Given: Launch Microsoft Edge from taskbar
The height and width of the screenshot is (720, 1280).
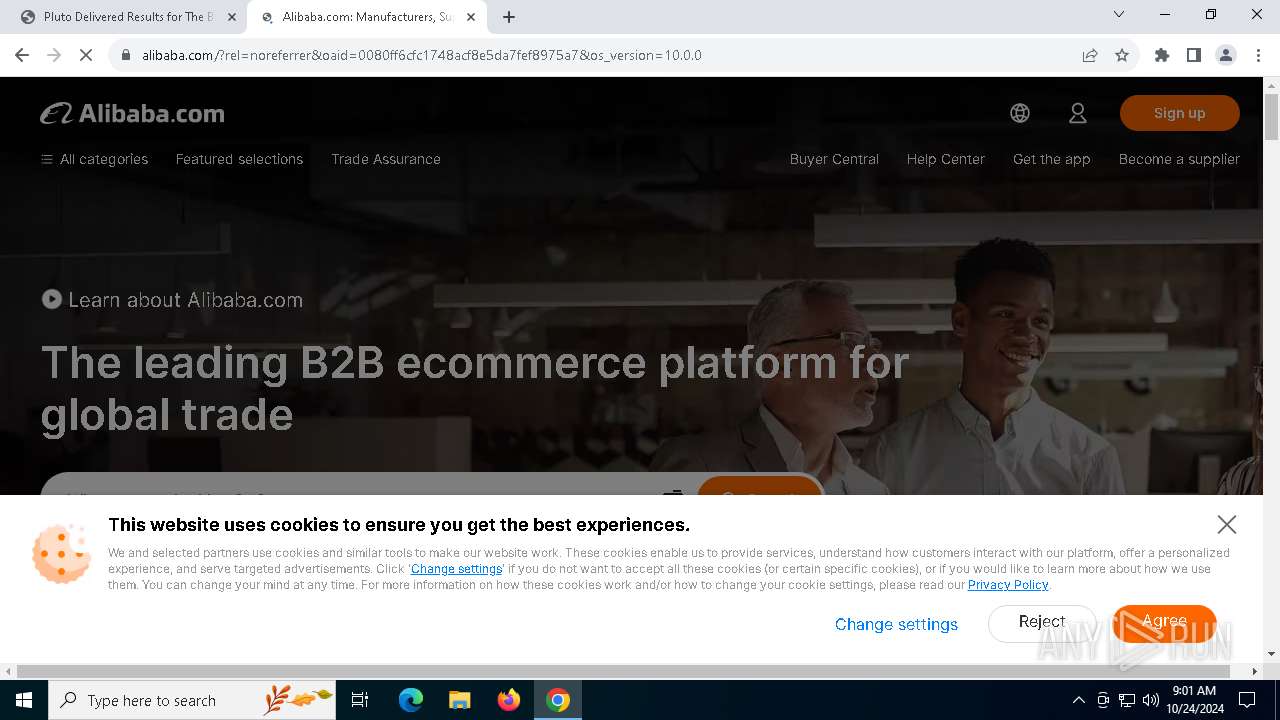Looking at the screenshot, I should (x=411, y=700).
